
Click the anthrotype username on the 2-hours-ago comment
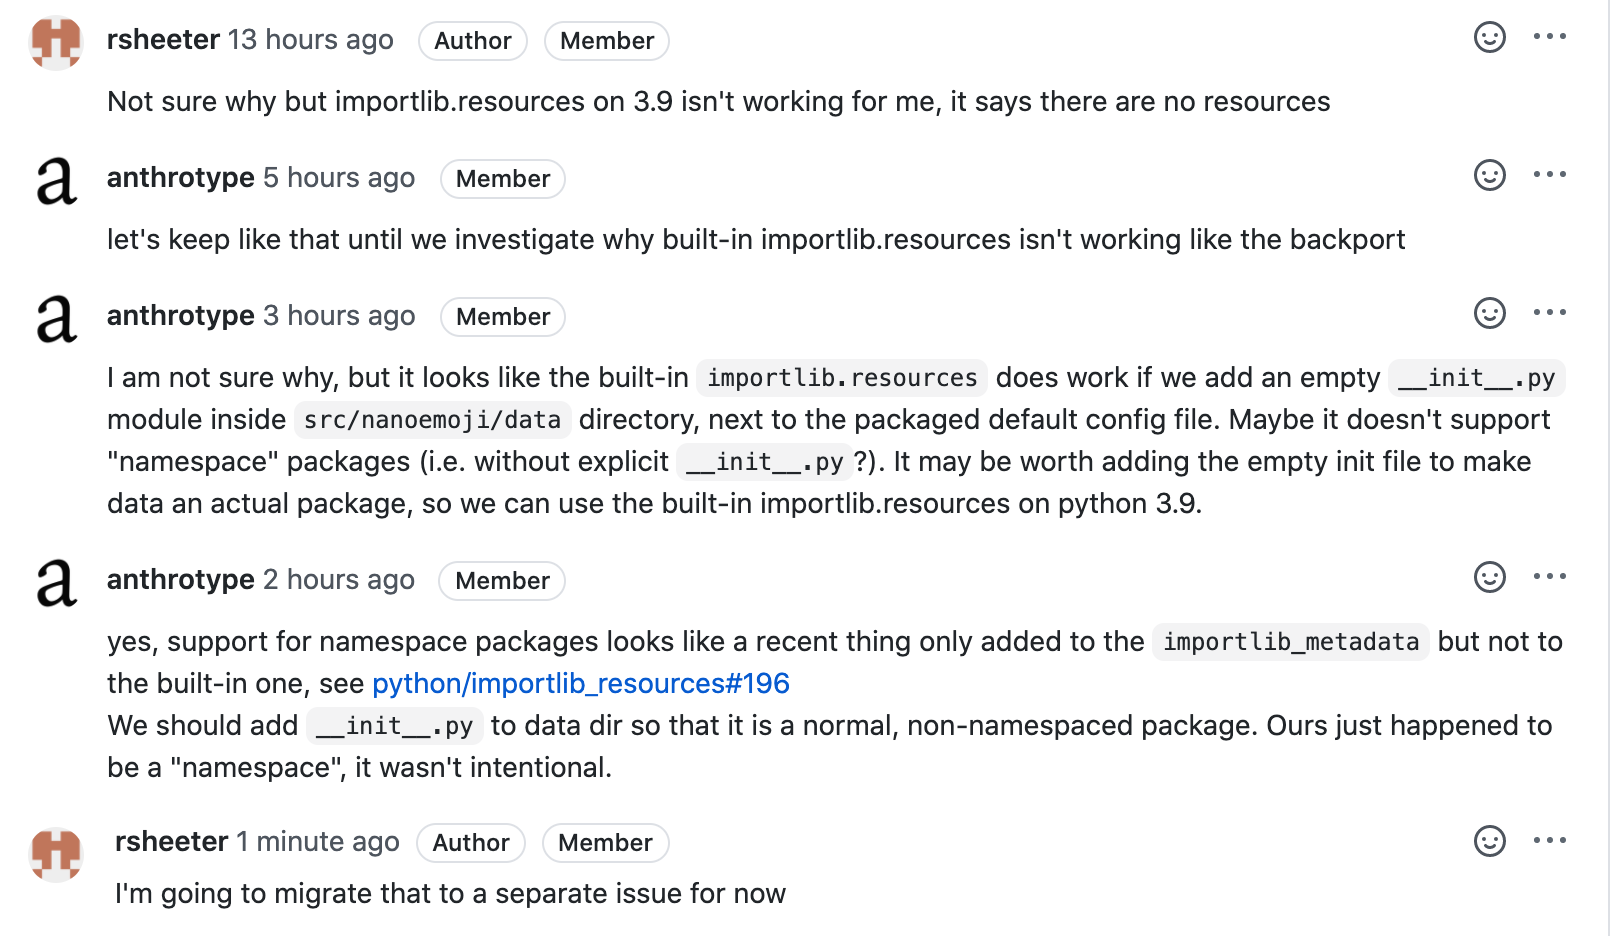tap(180, 579)
